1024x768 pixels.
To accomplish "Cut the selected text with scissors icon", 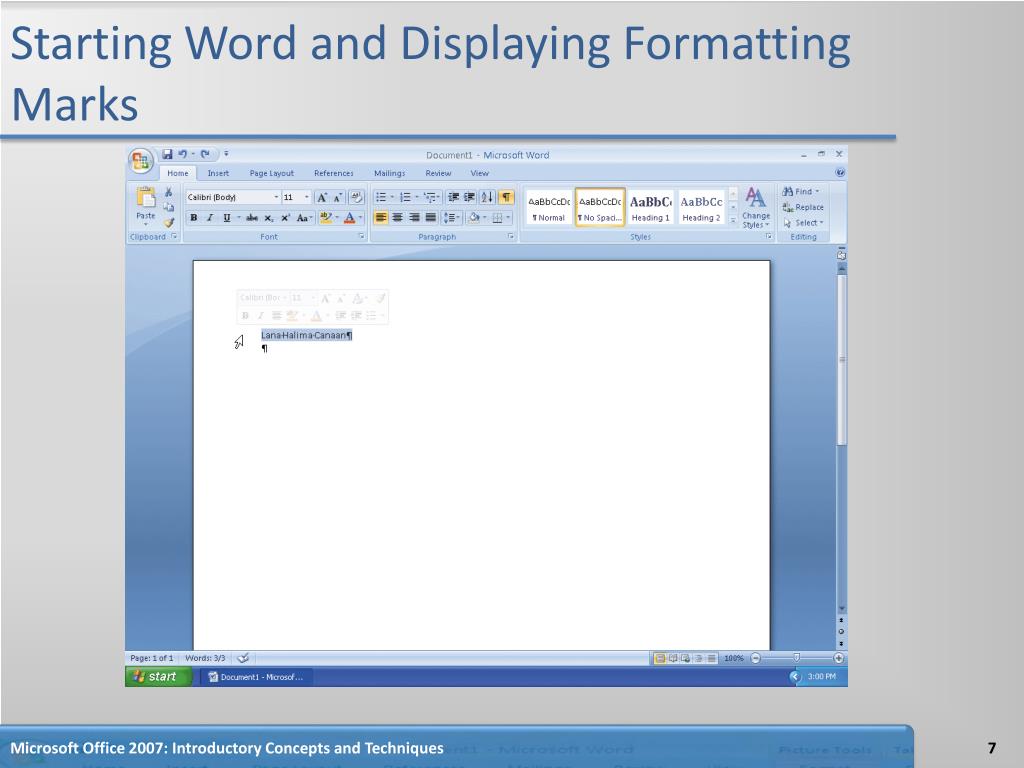I will (x=168, y=192).
